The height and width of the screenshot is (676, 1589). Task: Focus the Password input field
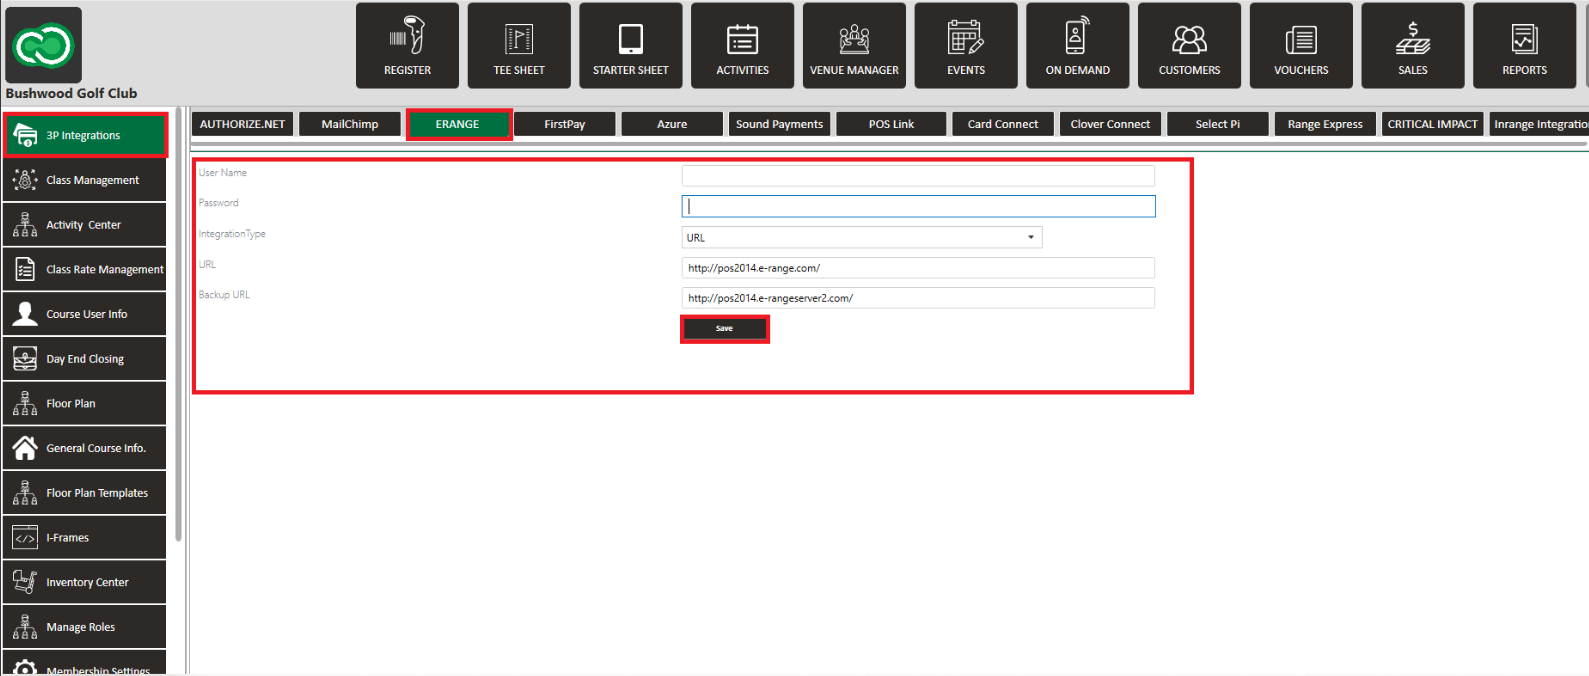coord(918,206)
